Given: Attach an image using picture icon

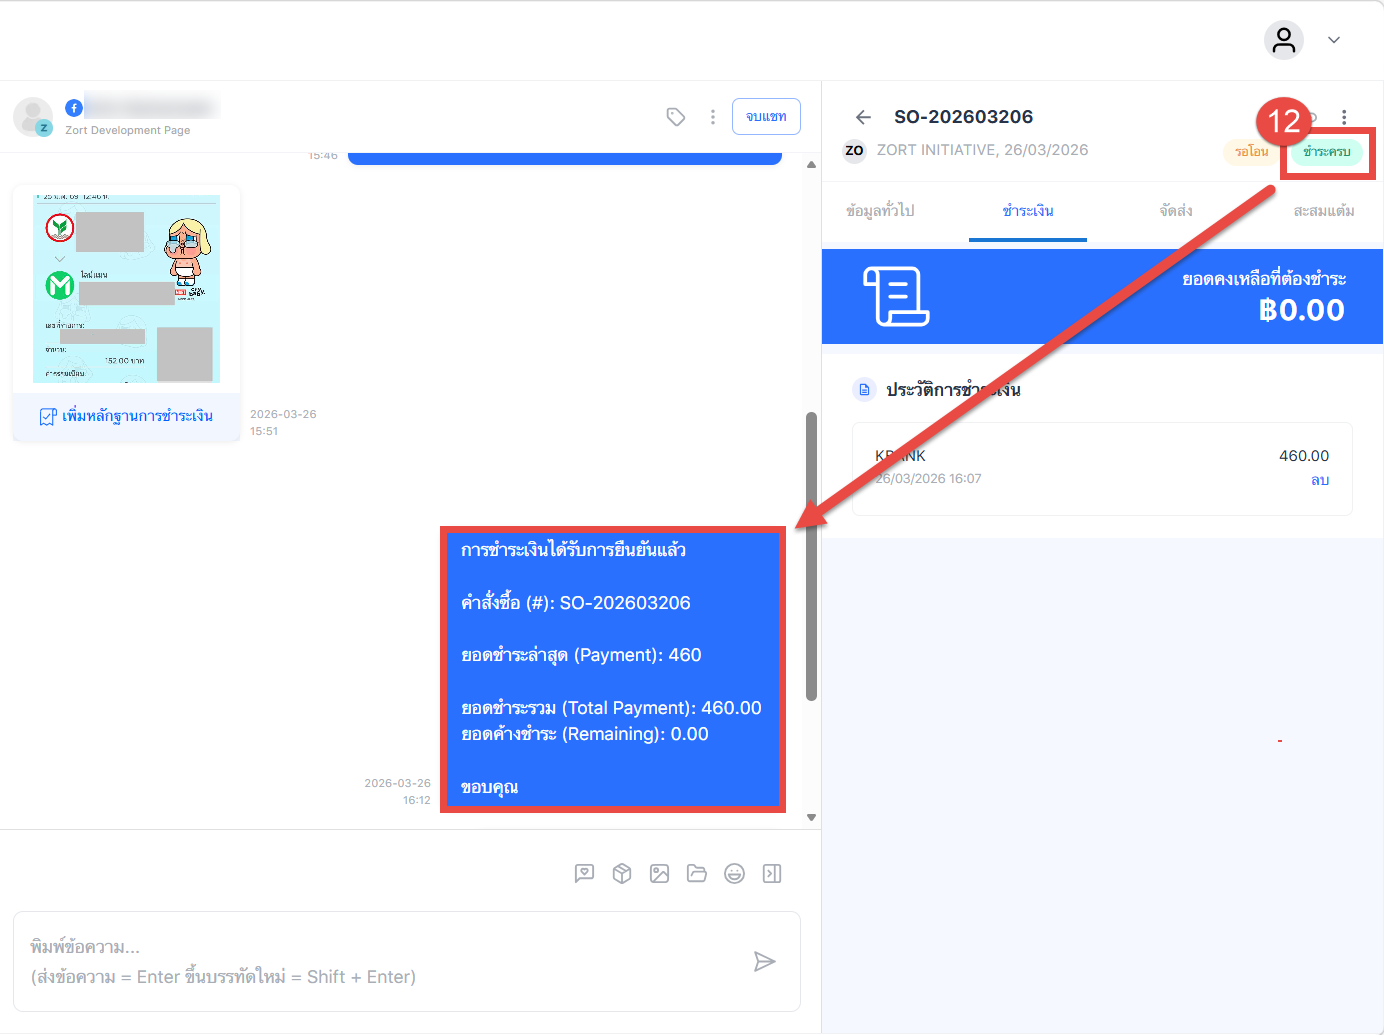Looking at the screenshot, I should [659, 874].
